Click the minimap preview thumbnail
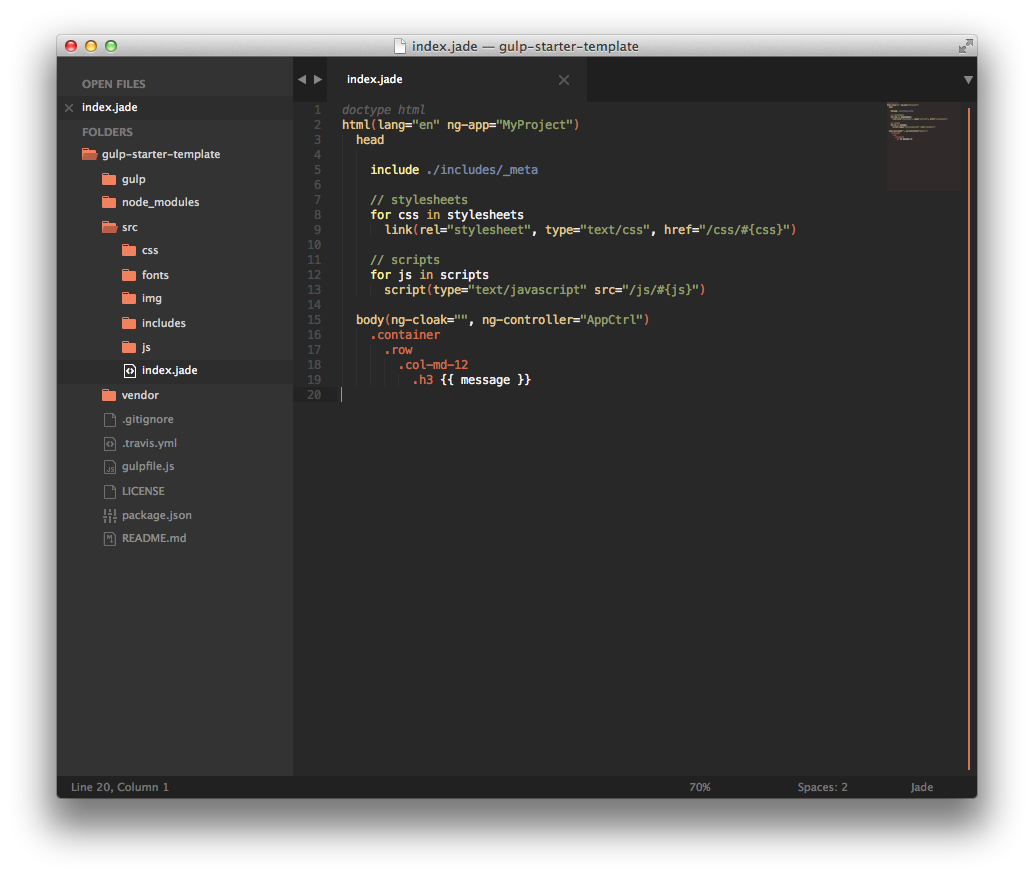Viewport: 1034px width, 877px height. click(922, 146)
